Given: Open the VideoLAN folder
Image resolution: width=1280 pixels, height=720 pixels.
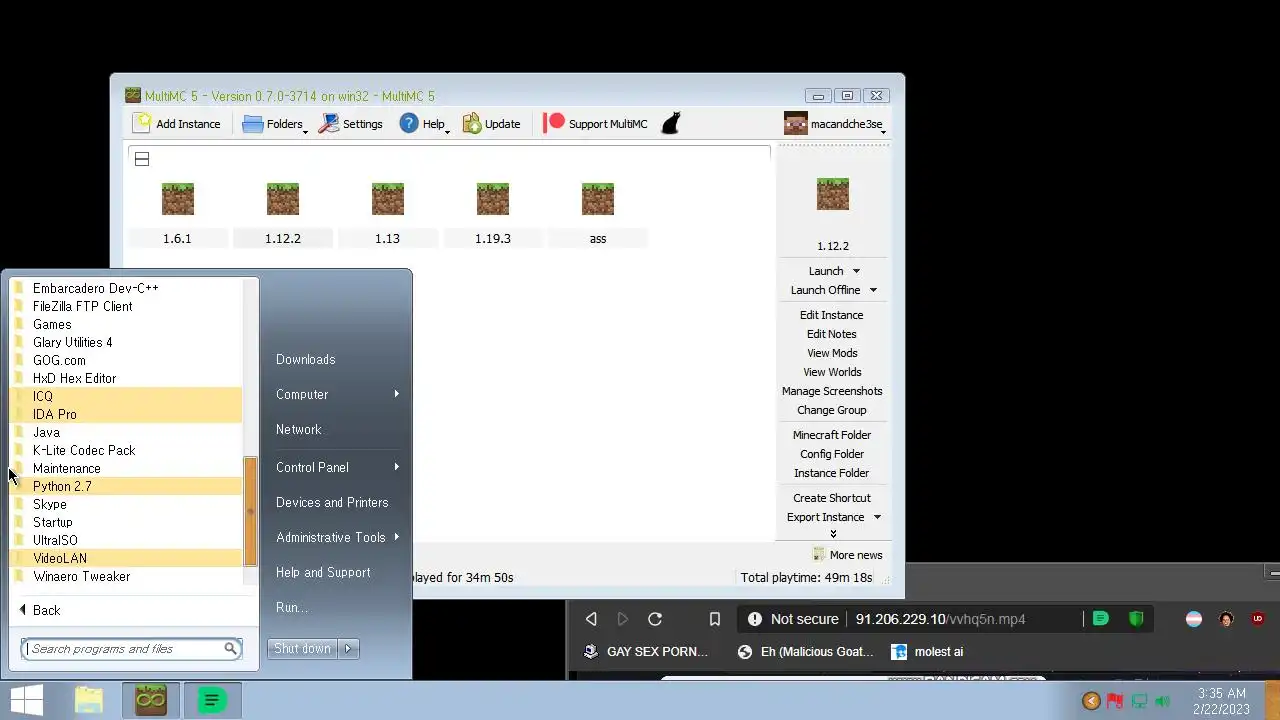Looking at the screenshot, I should [x=126, y=558].
